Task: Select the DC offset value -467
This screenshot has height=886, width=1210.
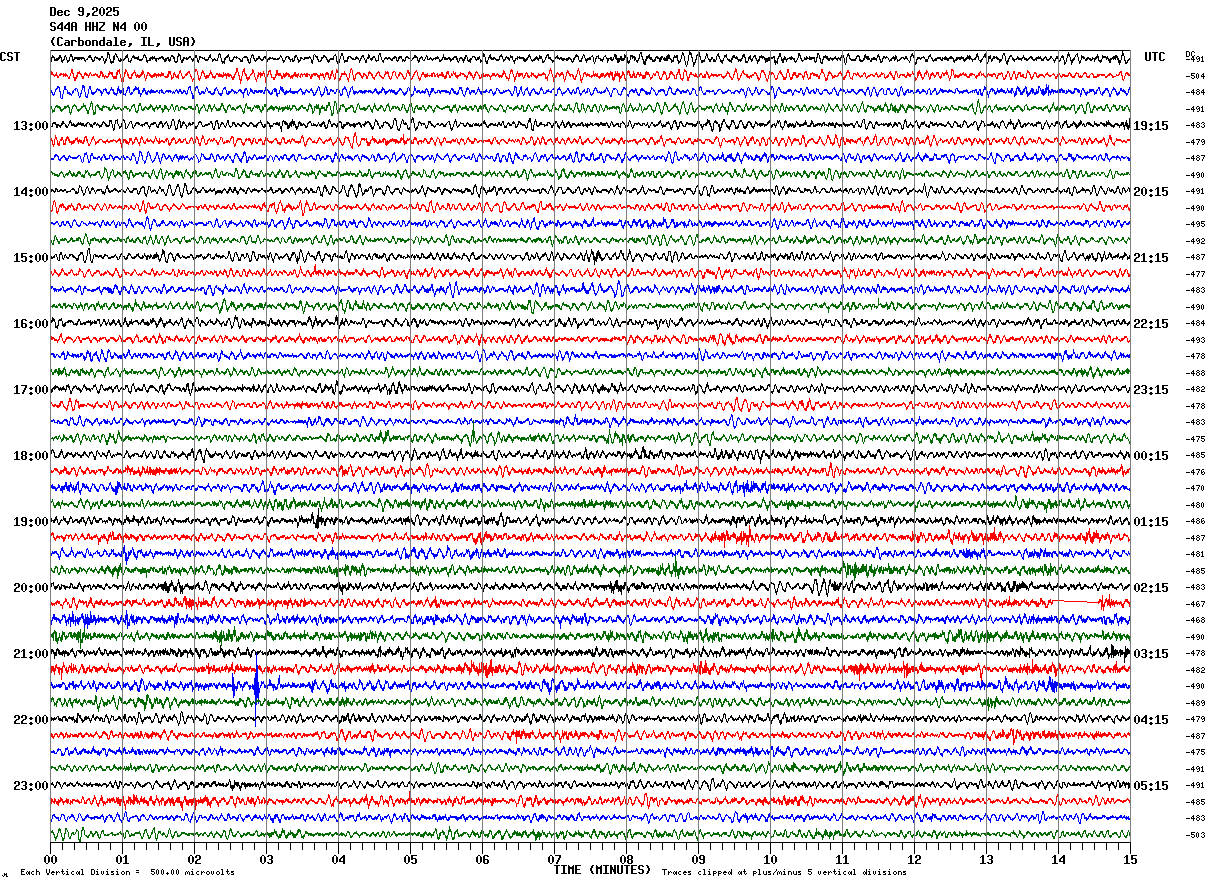Action: (1196, 604)
